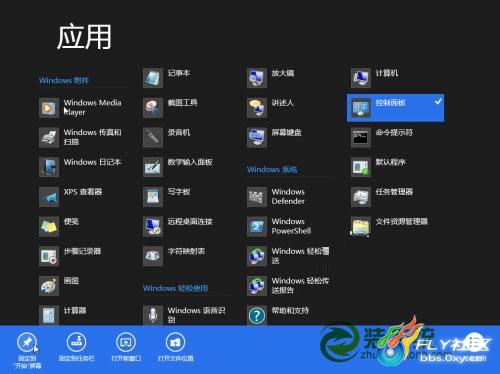Launch the 截图工具 snipping tool icon
The height and width of the screenshot is (374, 500).
pyautogui.click(x=153, y=108)
